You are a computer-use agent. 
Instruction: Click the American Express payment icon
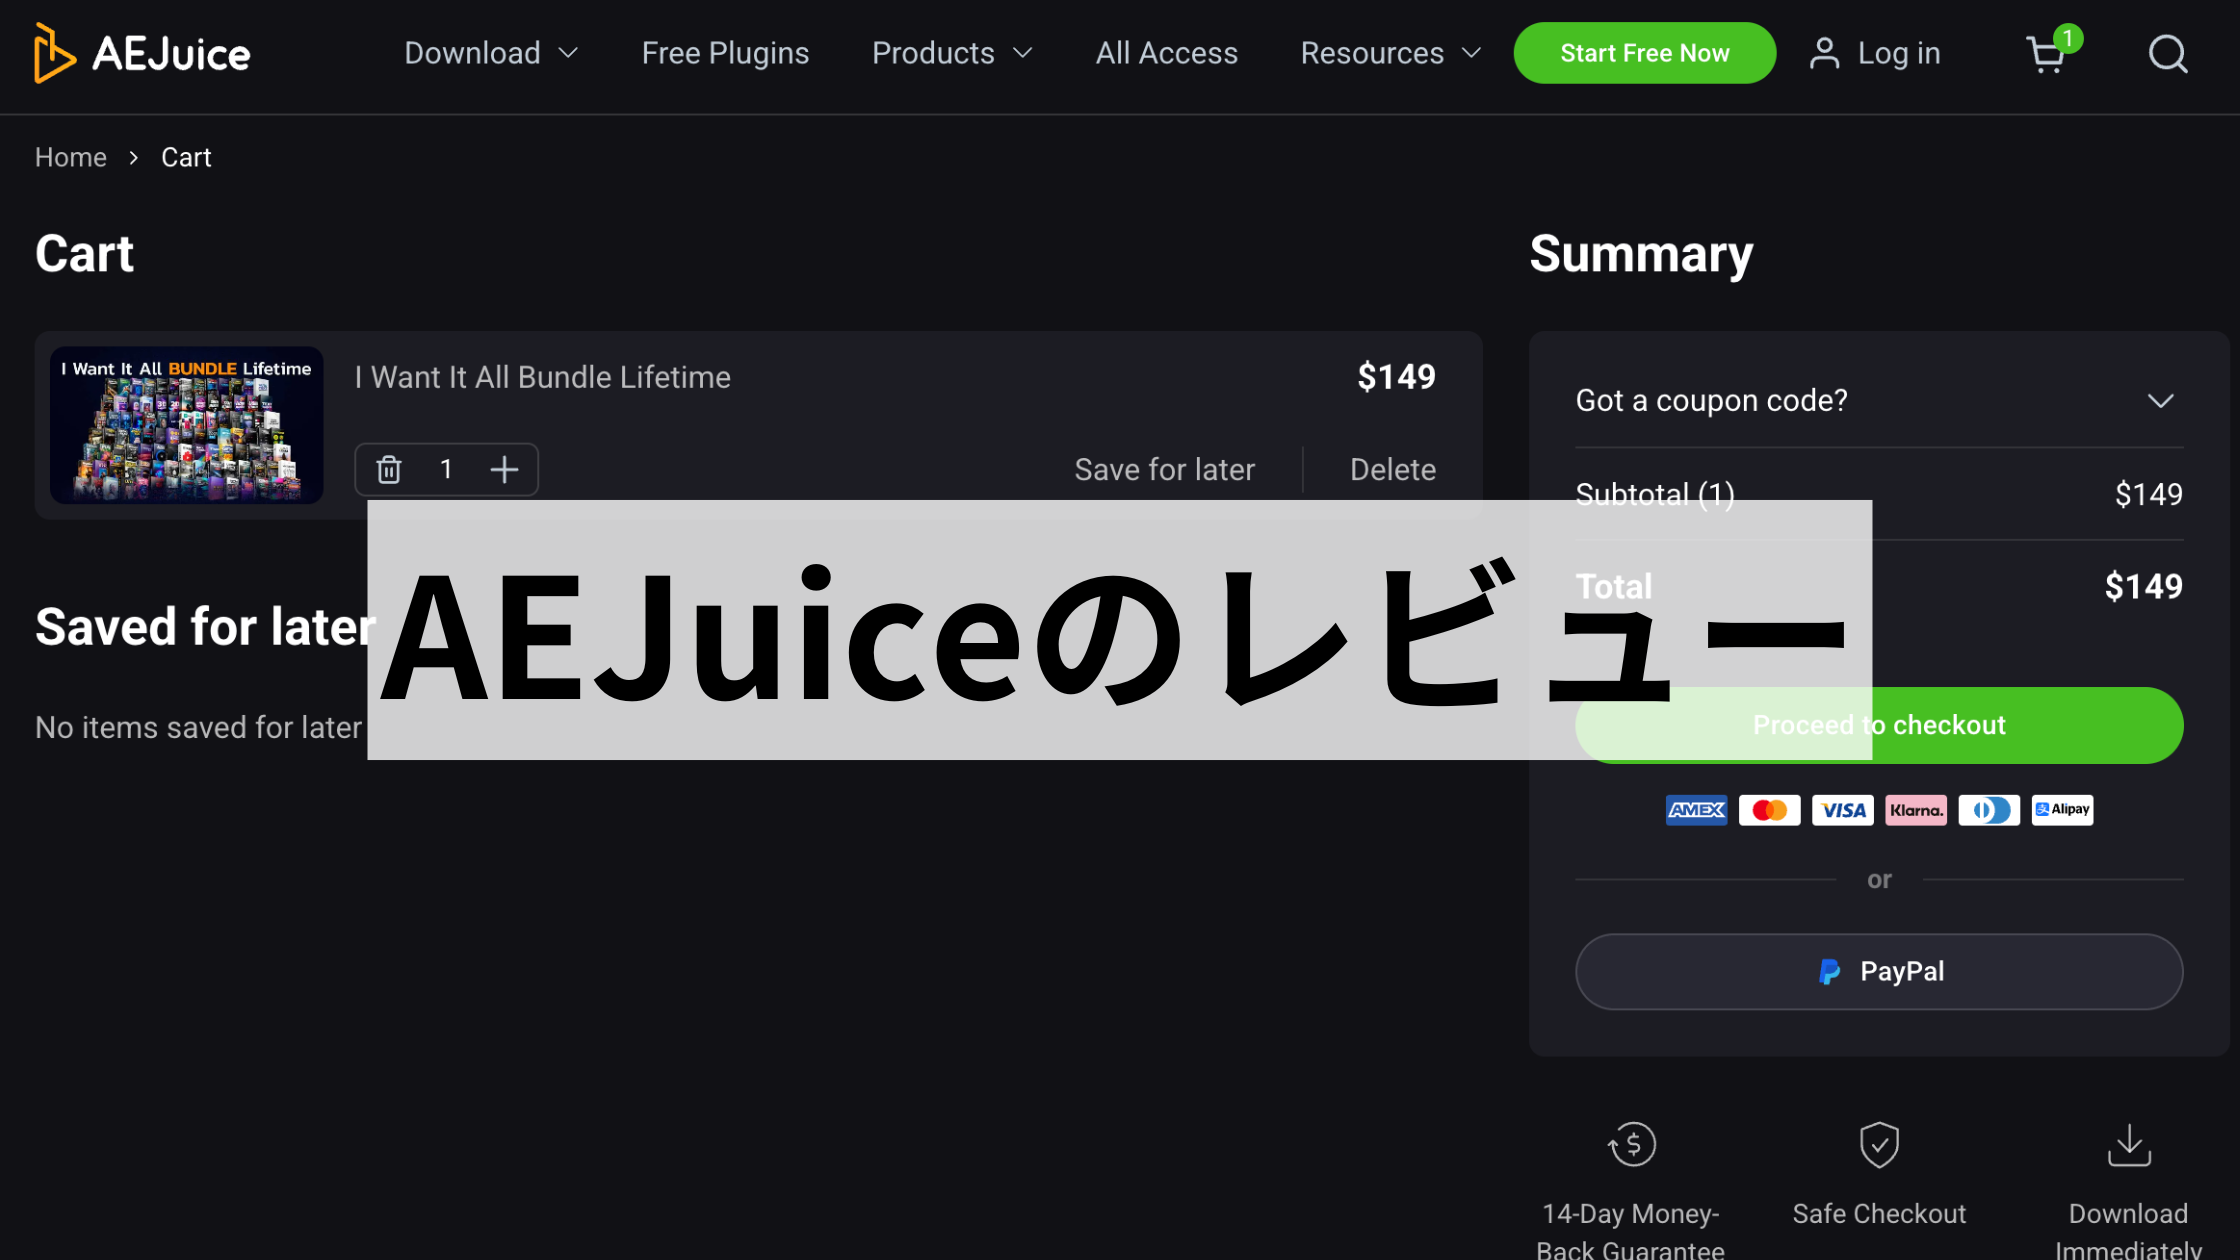pyautogui.click(x=1696, y=810)
